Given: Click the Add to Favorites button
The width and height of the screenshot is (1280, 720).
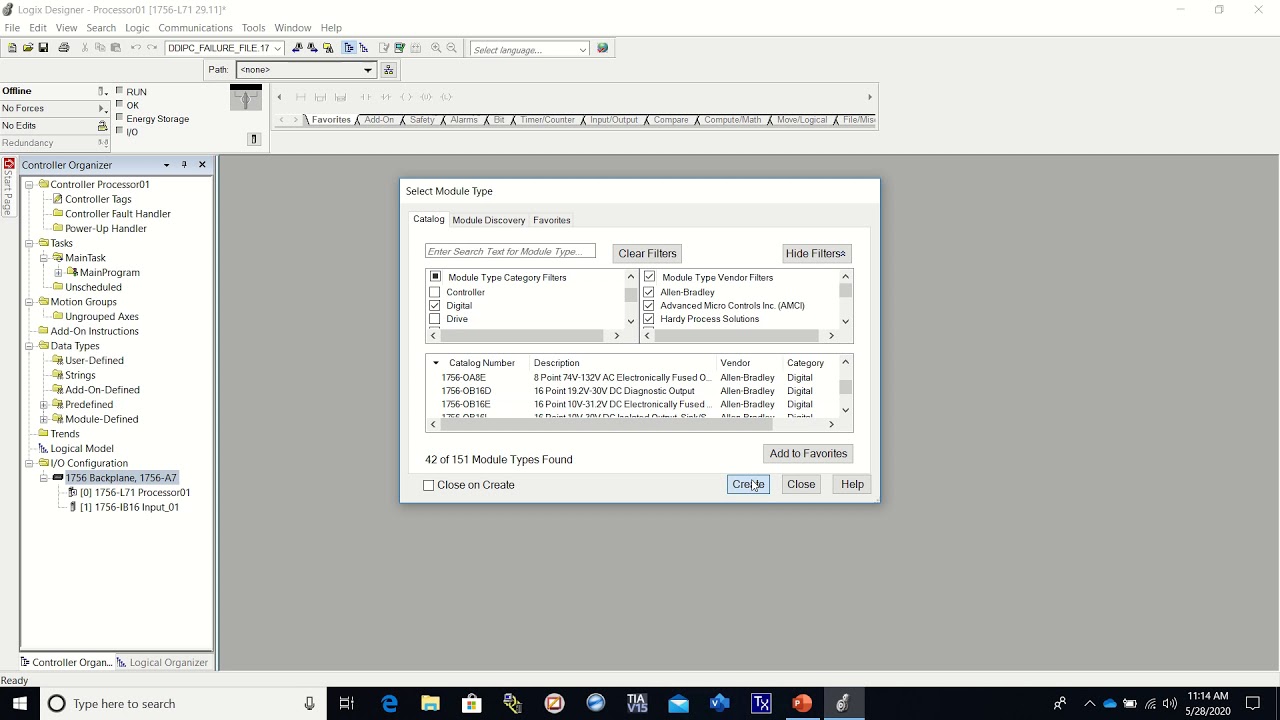Looking at the screenshot, I should pyautogui.click(x=808, y=454).
